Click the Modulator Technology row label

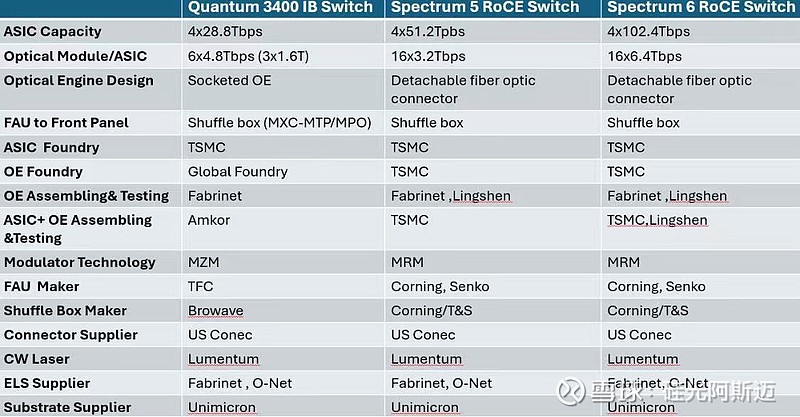[80, 262]
